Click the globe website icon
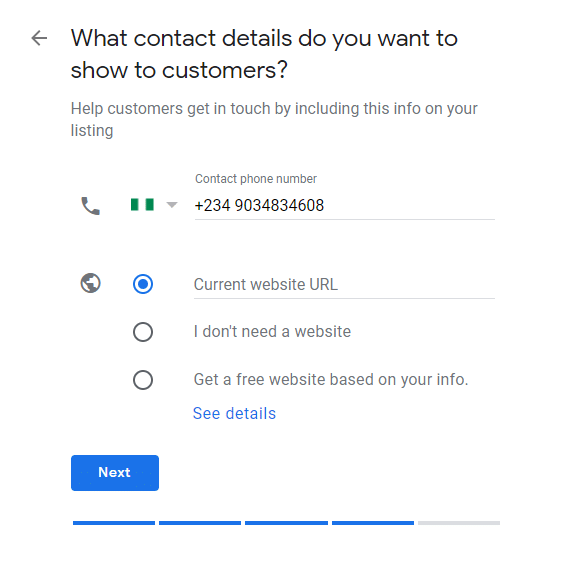 (x=90, y=283)
